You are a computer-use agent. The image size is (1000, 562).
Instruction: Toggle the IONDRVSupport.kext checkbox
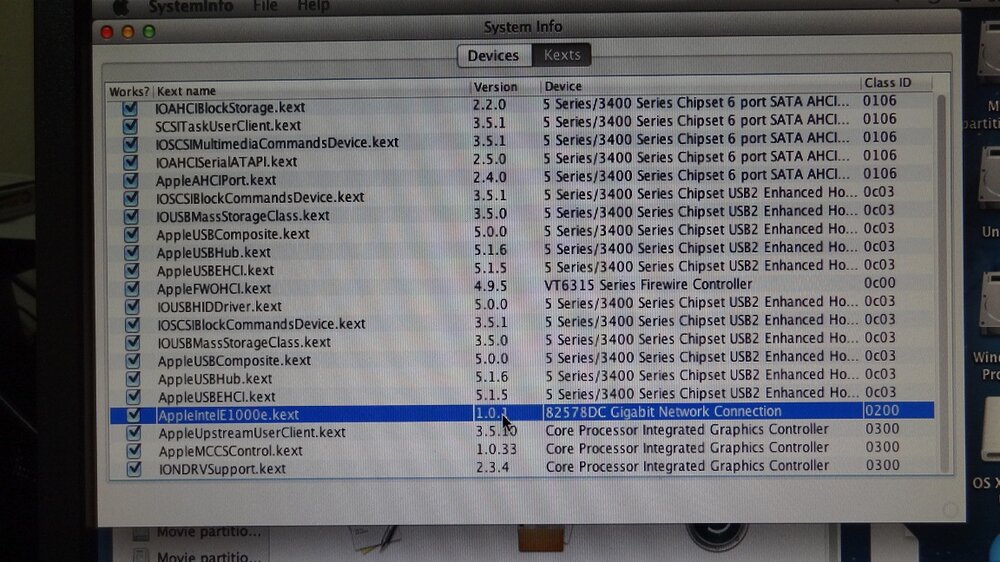coord(134,468)
